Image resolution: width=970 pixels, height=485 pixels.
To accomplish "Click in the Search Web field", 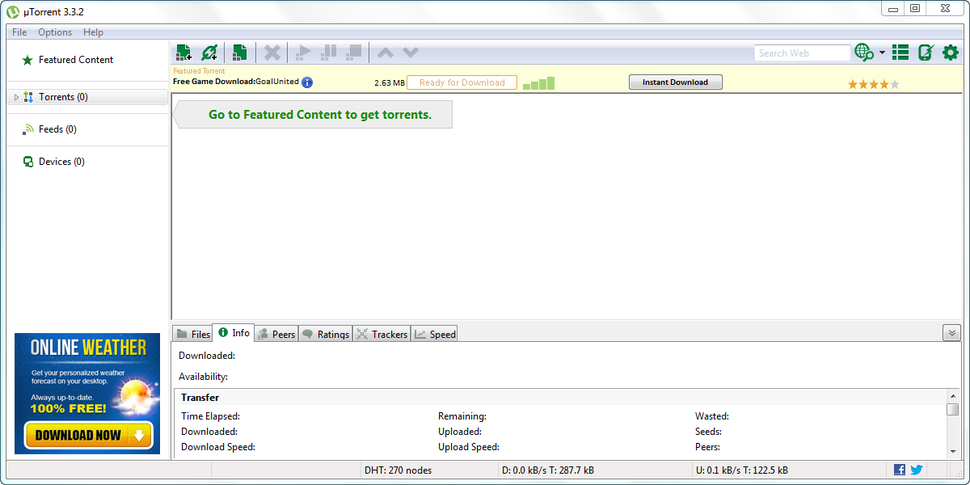I will pos(801,53).
